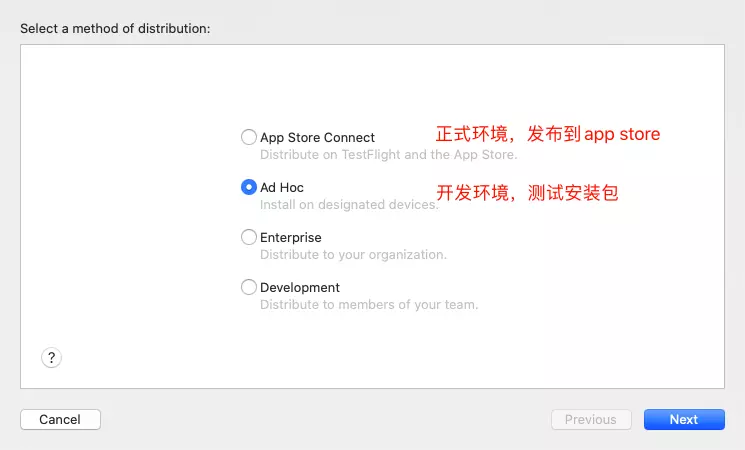The height and width of the screenshot is (450, 745).
Task: Click the blue Next button
Action: pyautogui.click(x=684, y=419)
